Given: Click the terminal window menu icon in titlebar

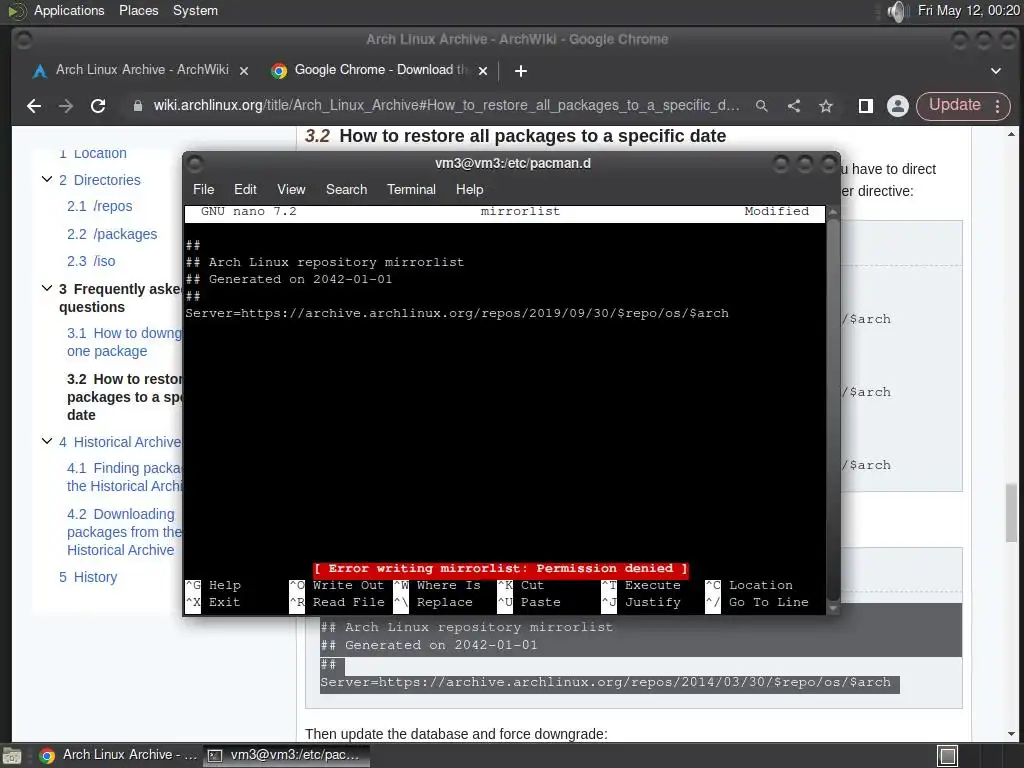Looking at the screenshot, I should point(195,163).
